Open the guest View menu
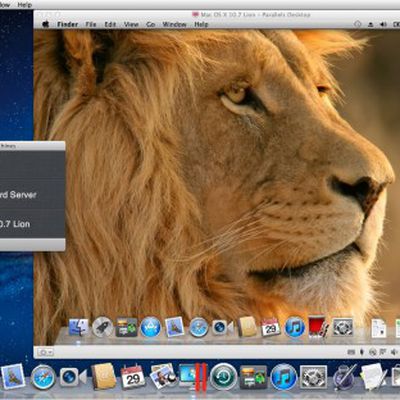The image size is (400, 400). click(131, 24)
